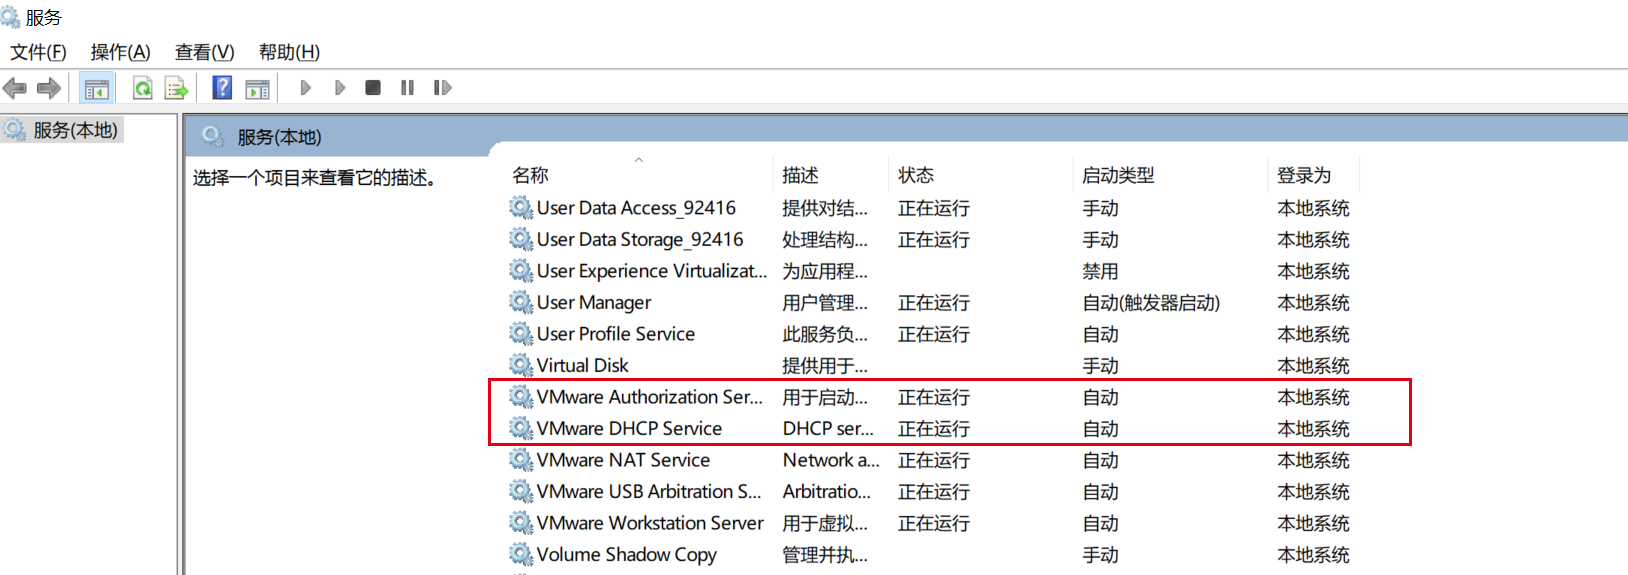Click the Forward arrow toolbar icon
Screen dimensions: 1628x575
49,88
